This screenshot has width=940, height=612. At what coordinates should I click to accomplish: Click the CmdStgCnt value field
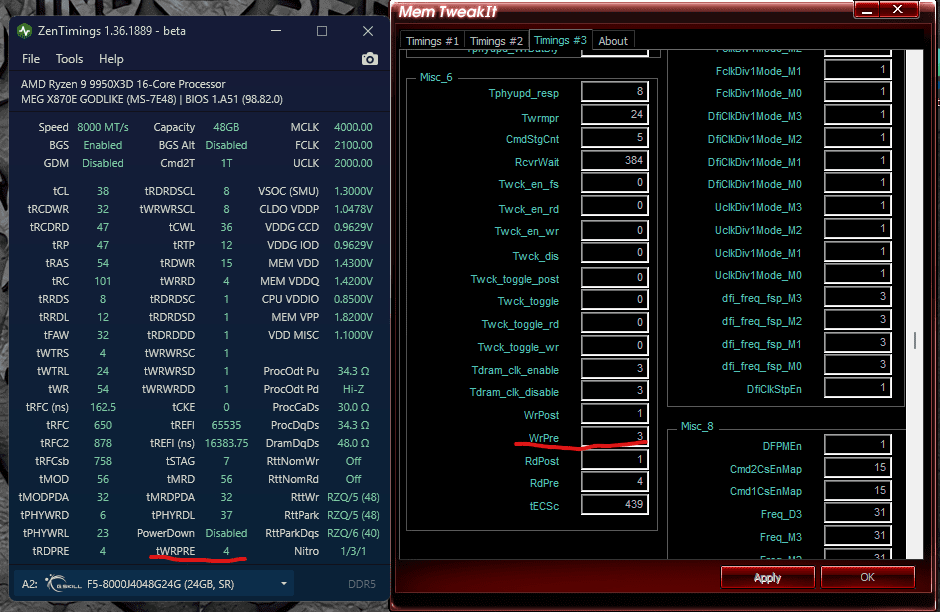(614, 138)
